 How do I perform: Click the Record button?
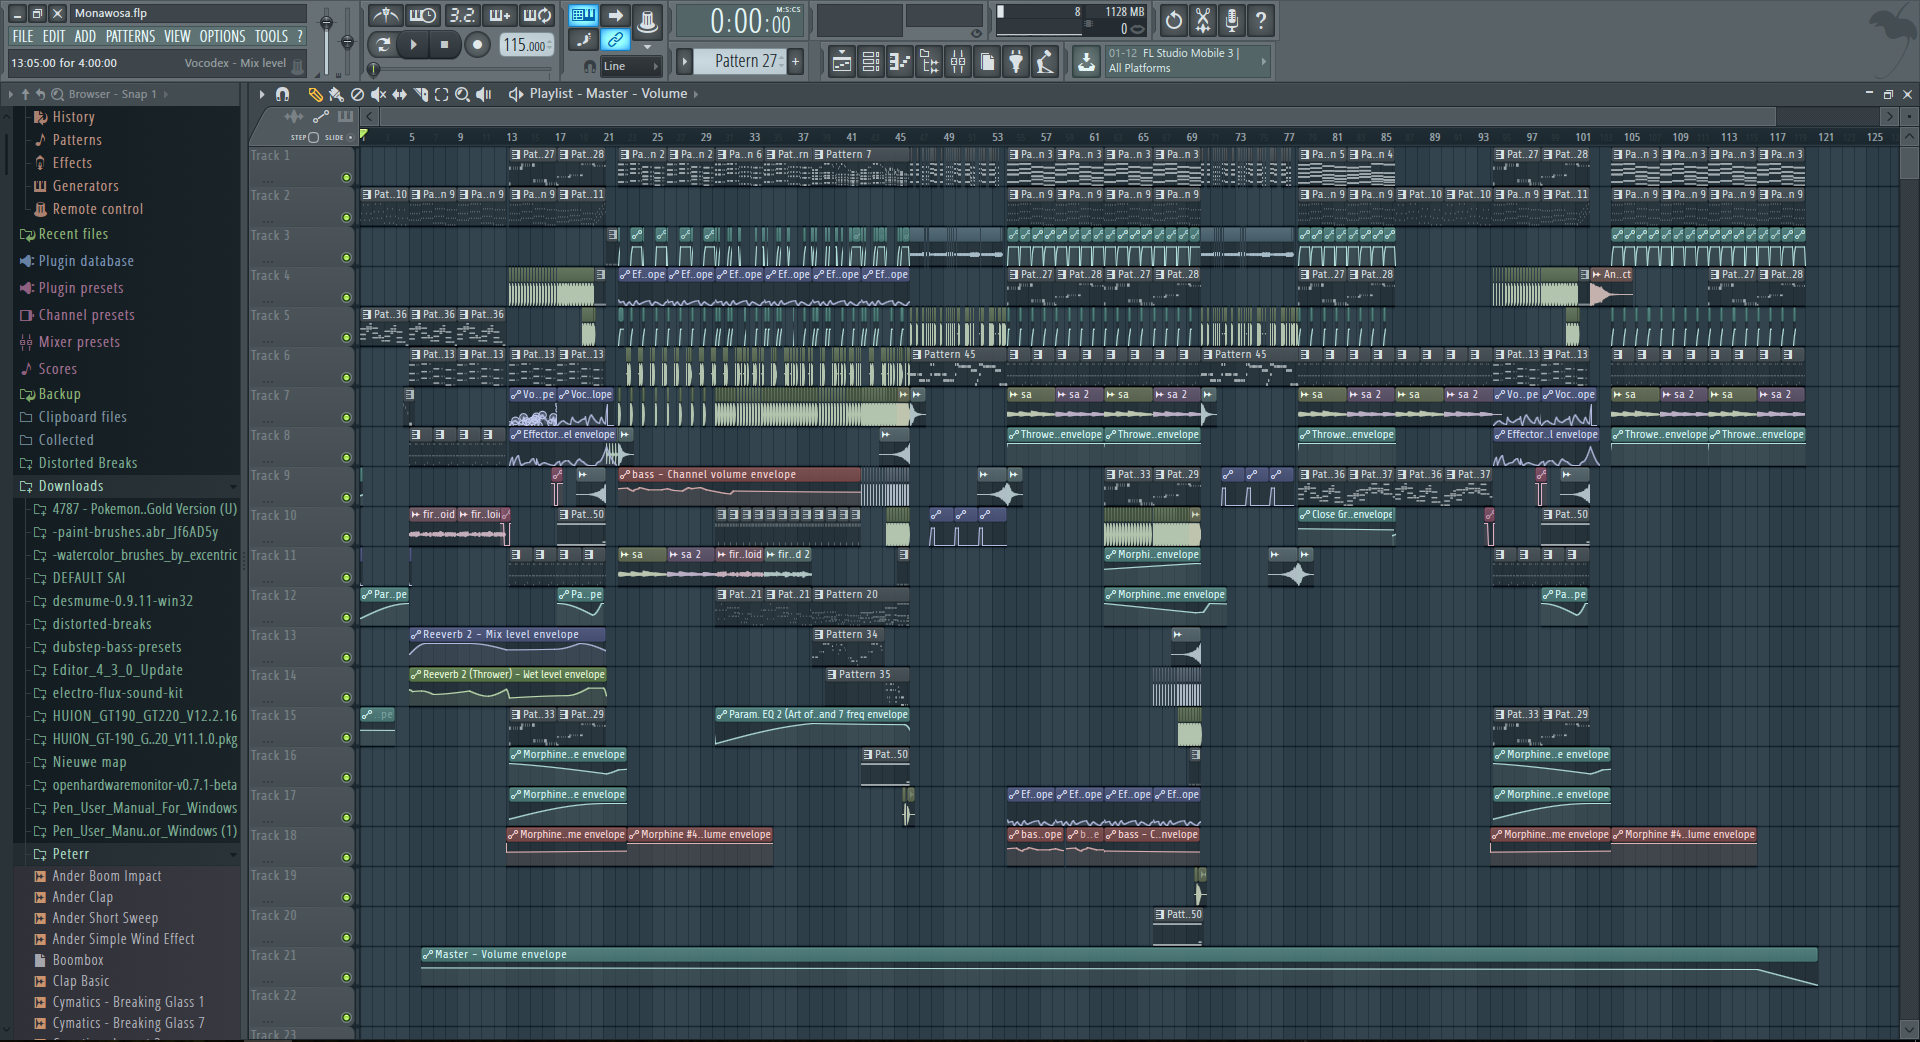click(x=477, y=44)
